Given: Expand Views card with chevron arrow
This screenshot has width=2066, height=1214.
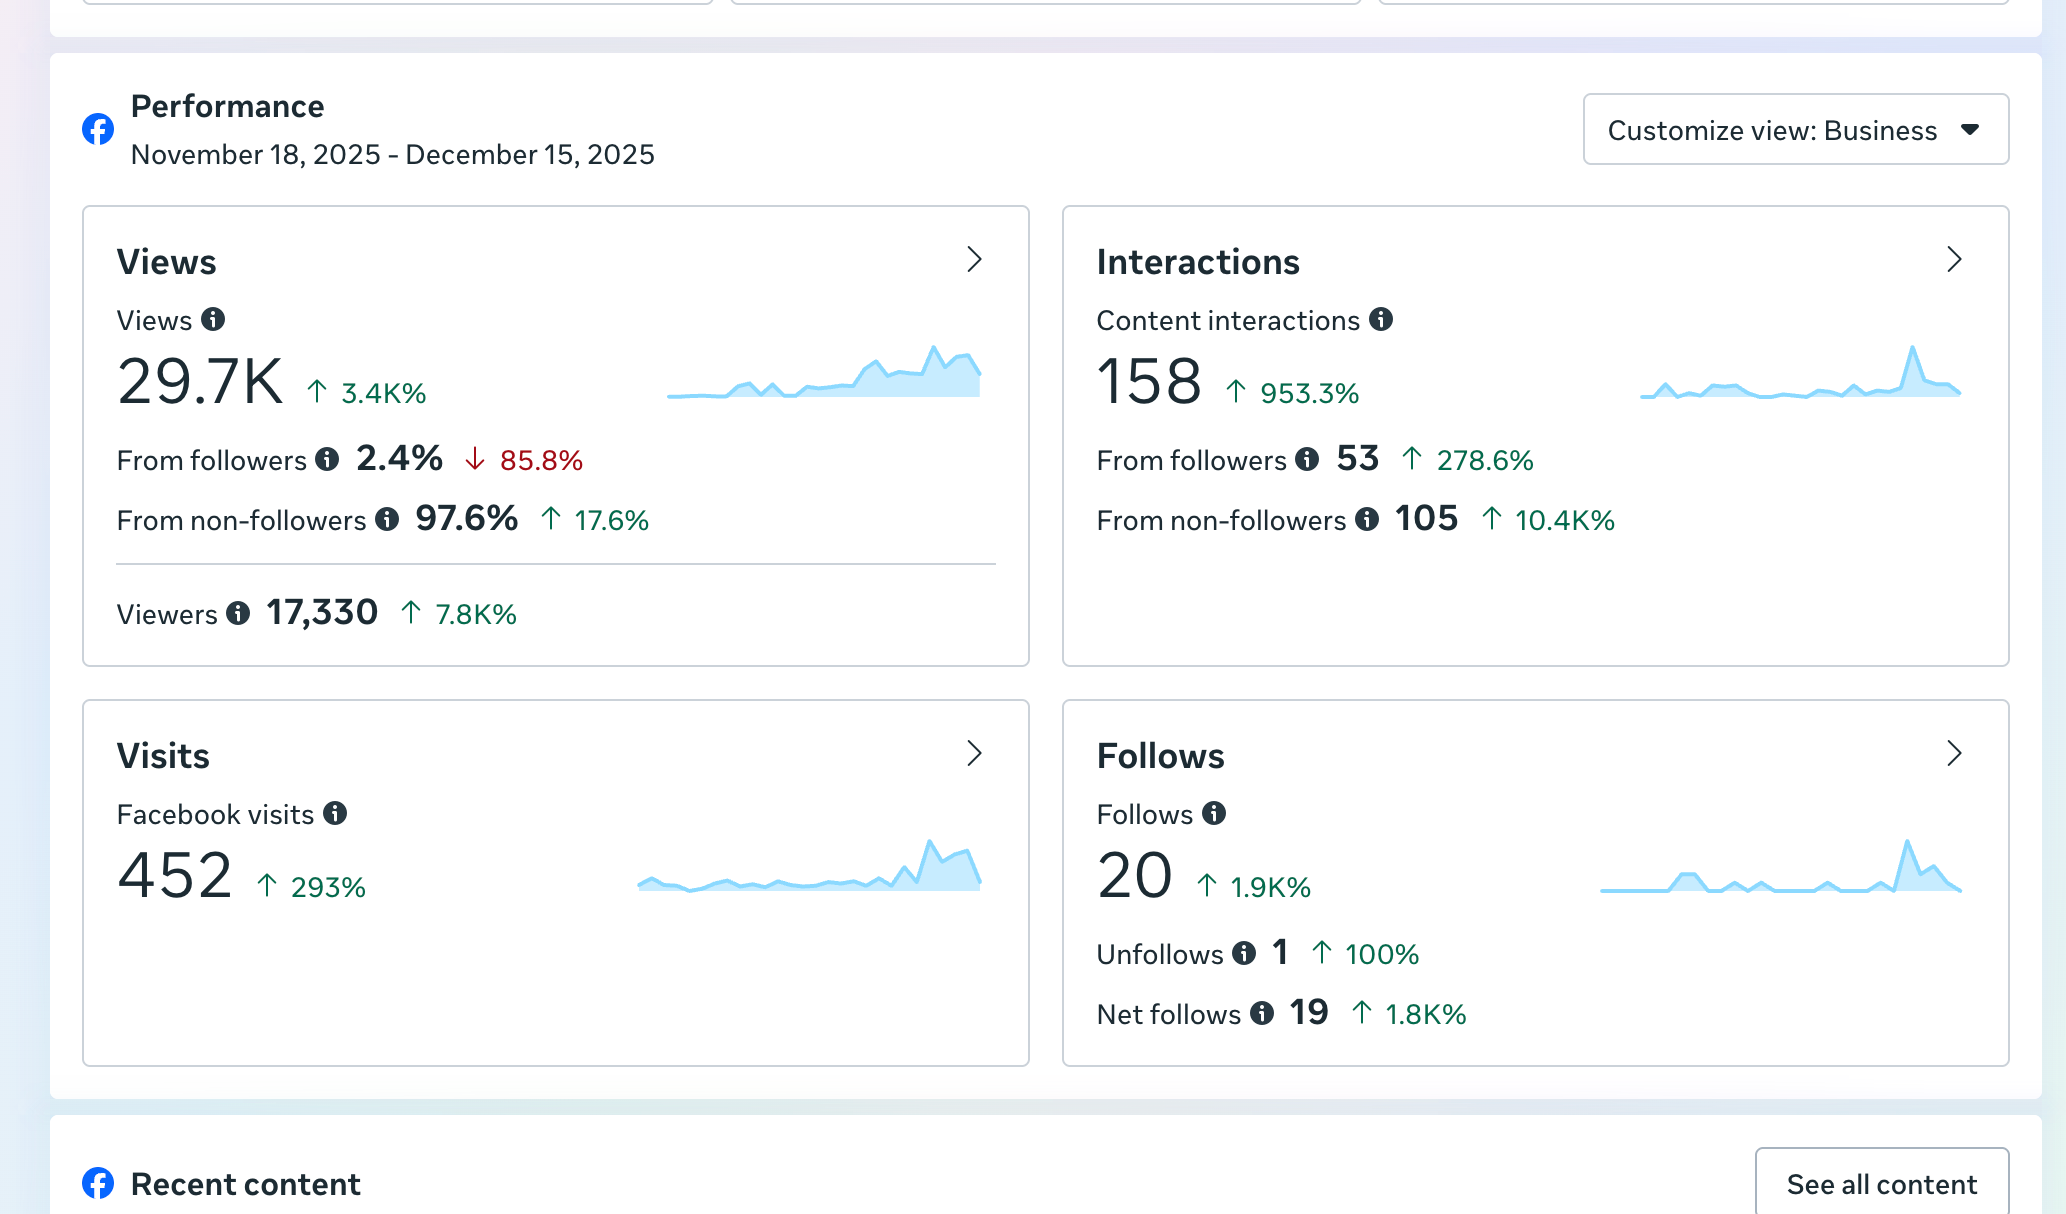Looking at the screenshot, I should click(975, 260).
